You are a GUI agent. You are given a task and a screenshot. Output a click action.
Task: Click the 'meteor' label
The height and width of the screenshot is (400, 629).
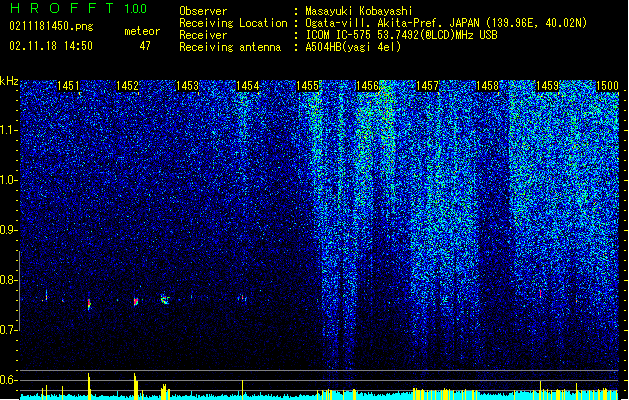tap(142, 31)
